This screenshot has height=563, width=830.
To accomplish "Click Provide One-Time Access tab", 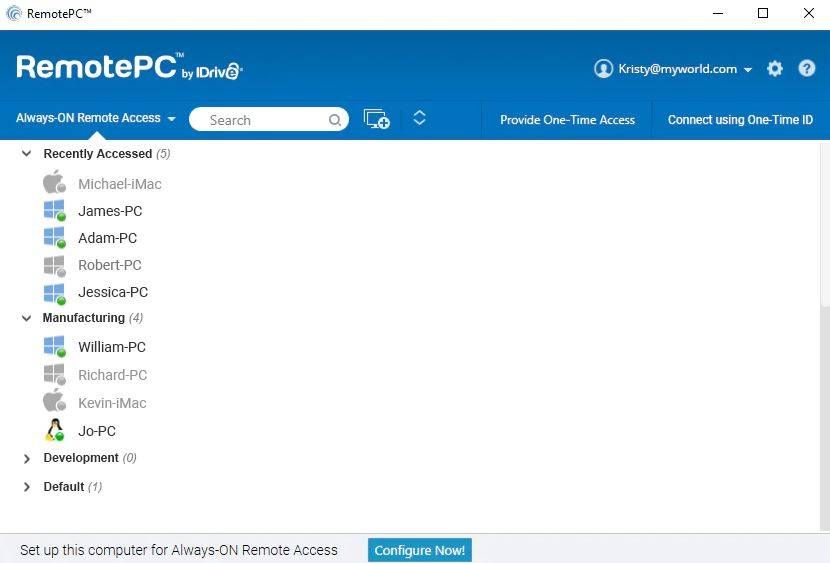I will click(567, 120).
